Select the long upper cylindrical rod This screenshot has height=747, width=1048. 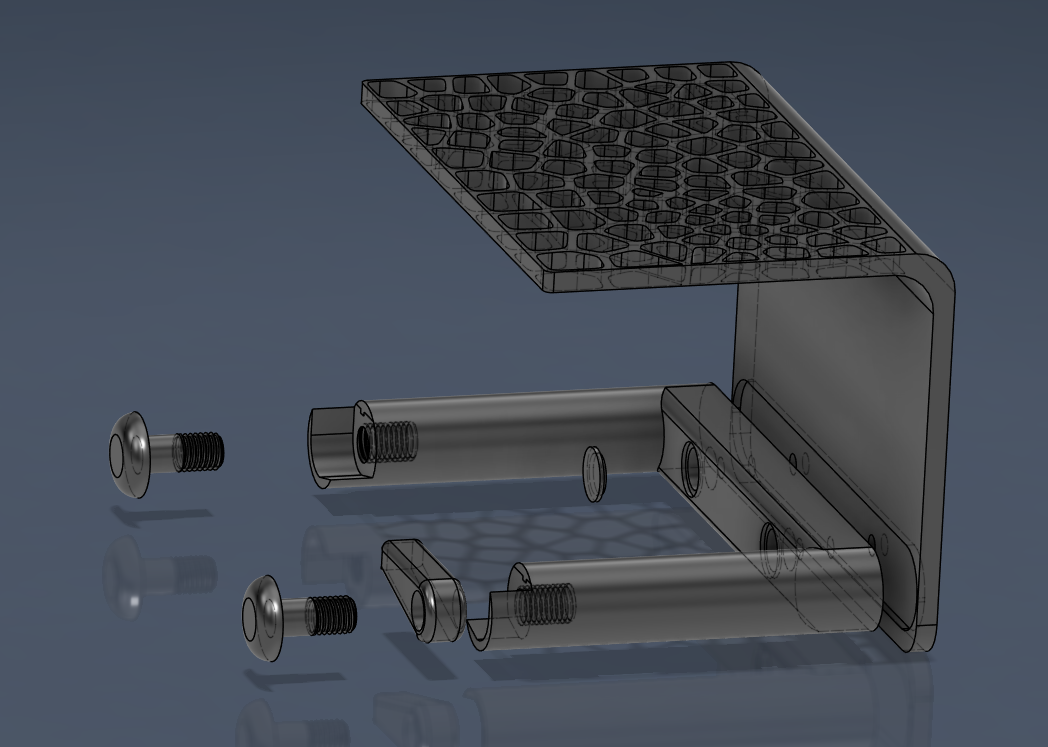508,434
